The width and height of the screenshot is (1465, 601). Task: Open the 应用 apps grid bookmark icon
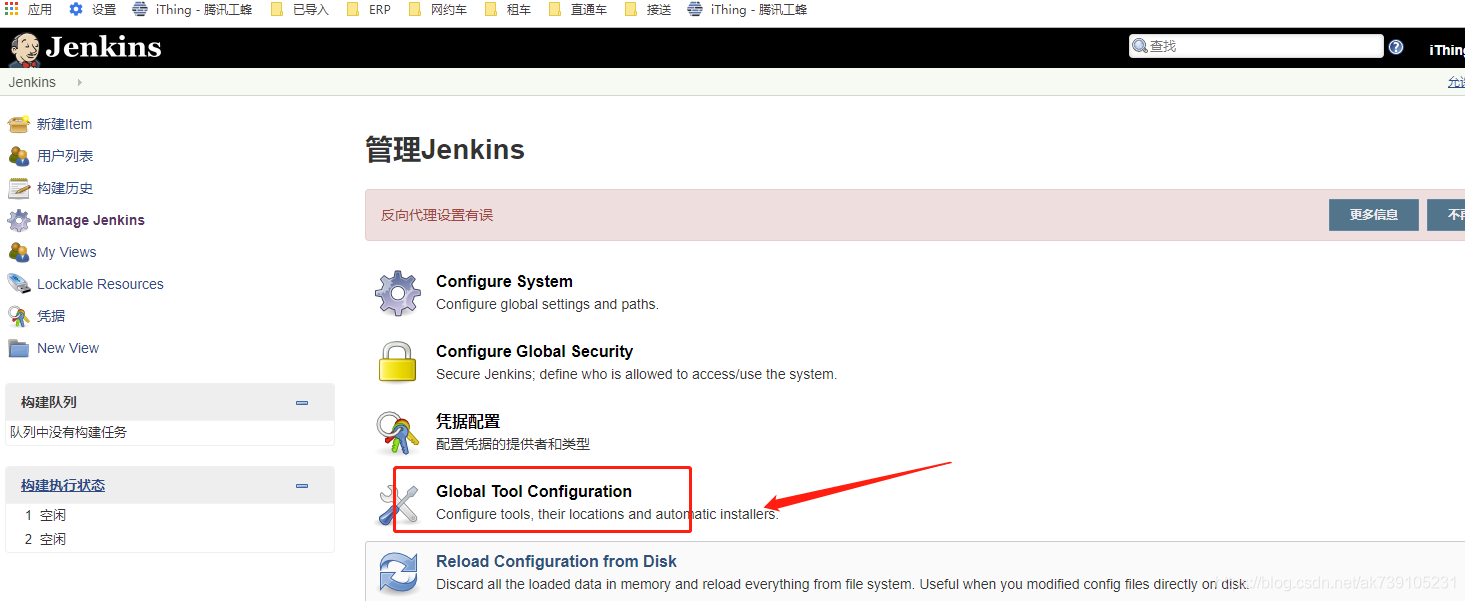pos(12,9)
